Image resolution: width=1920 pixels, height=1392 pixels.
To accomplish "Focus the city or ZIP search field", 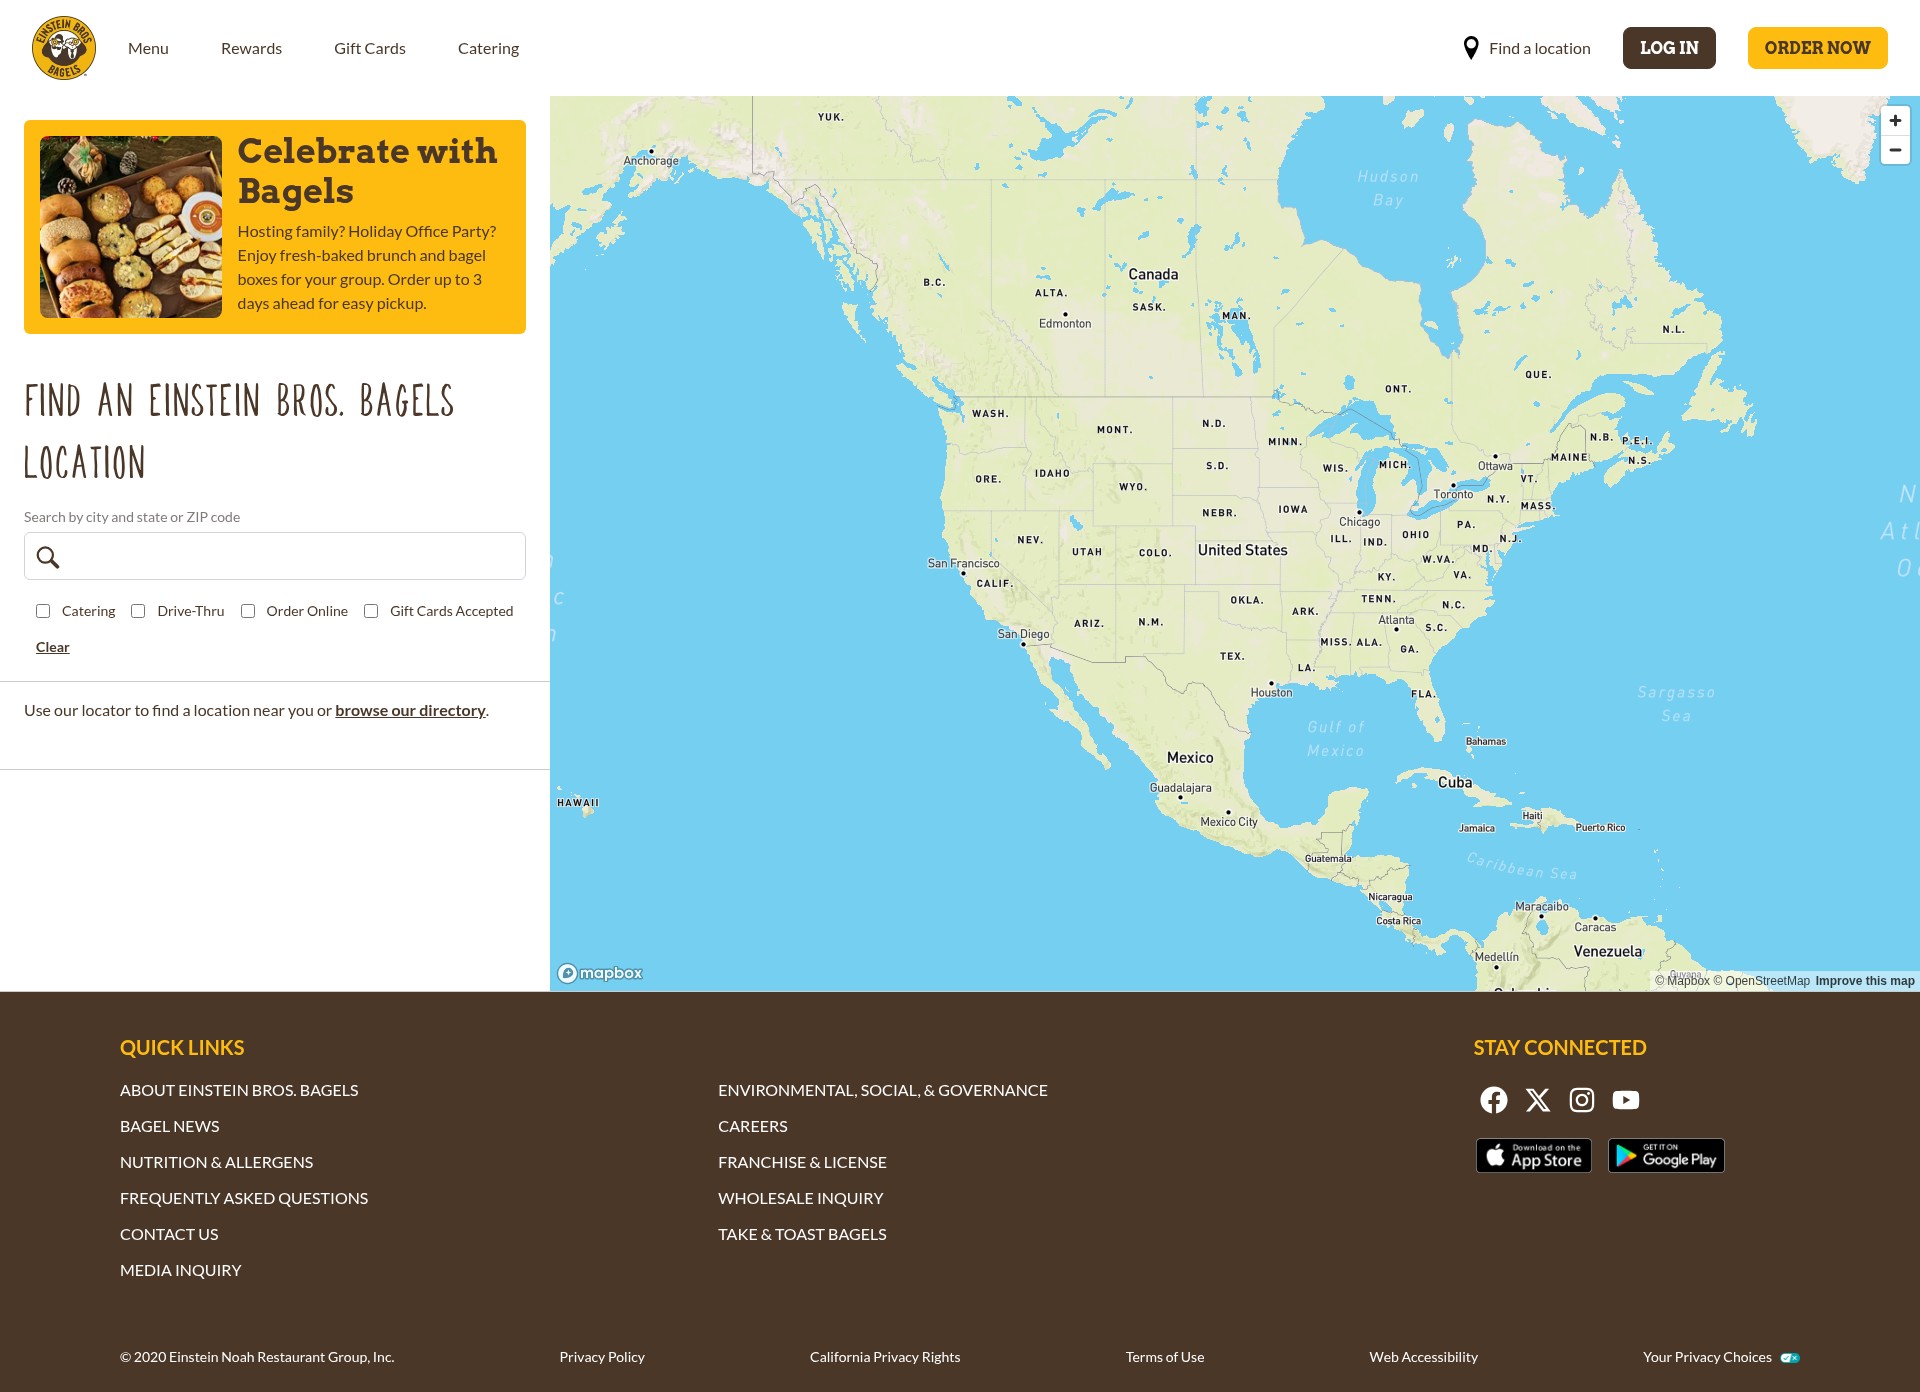I will click(275, 556).
